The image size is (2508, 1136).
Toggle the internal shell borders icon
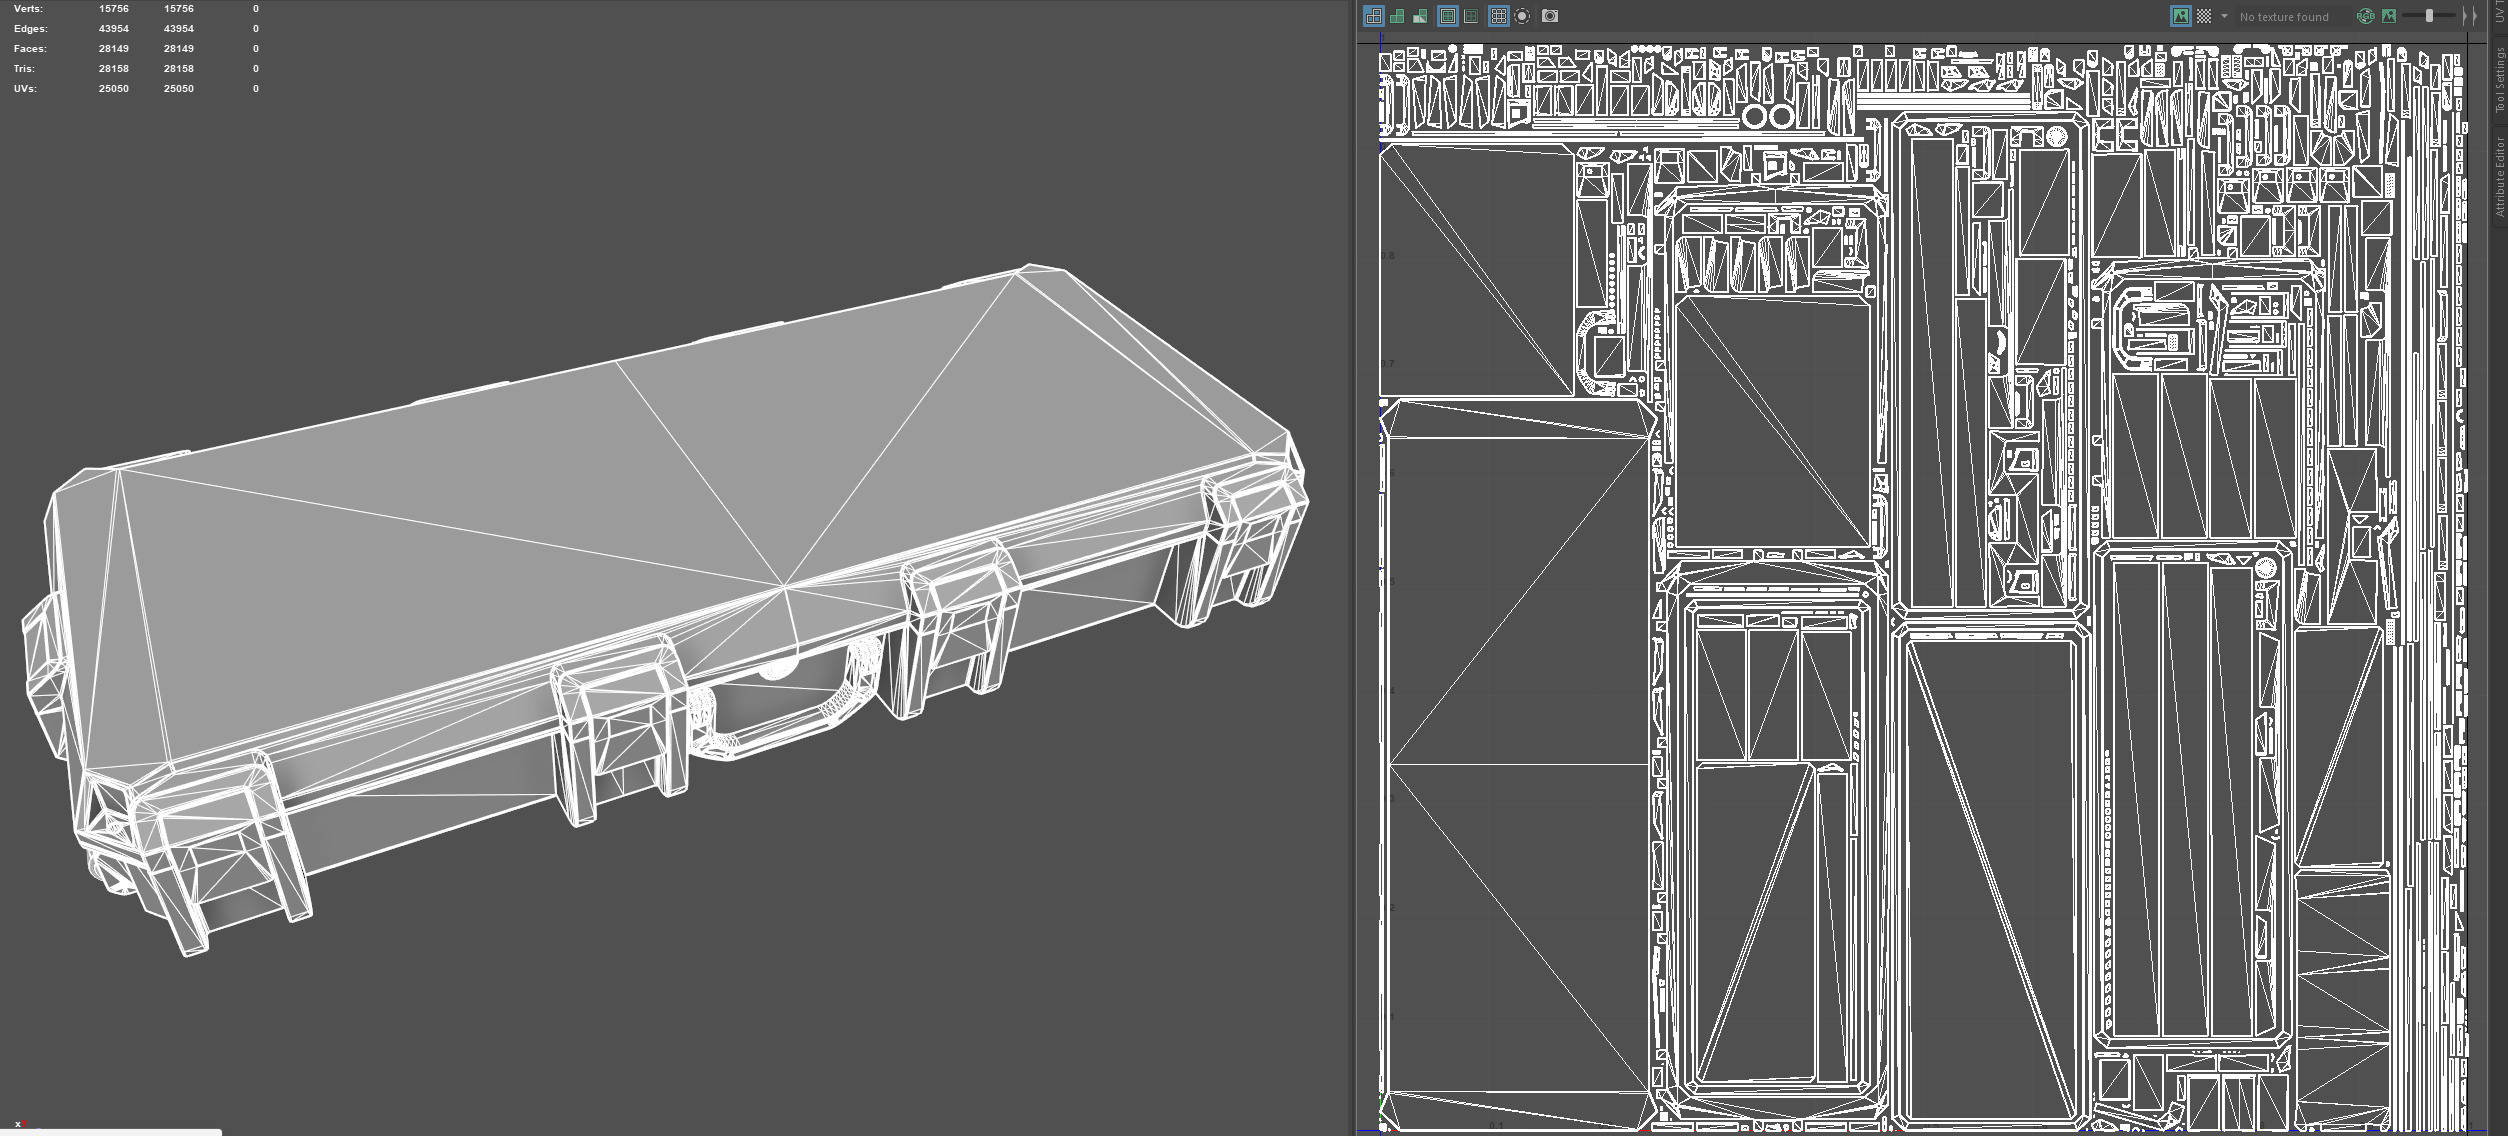tap(1471, 16)
